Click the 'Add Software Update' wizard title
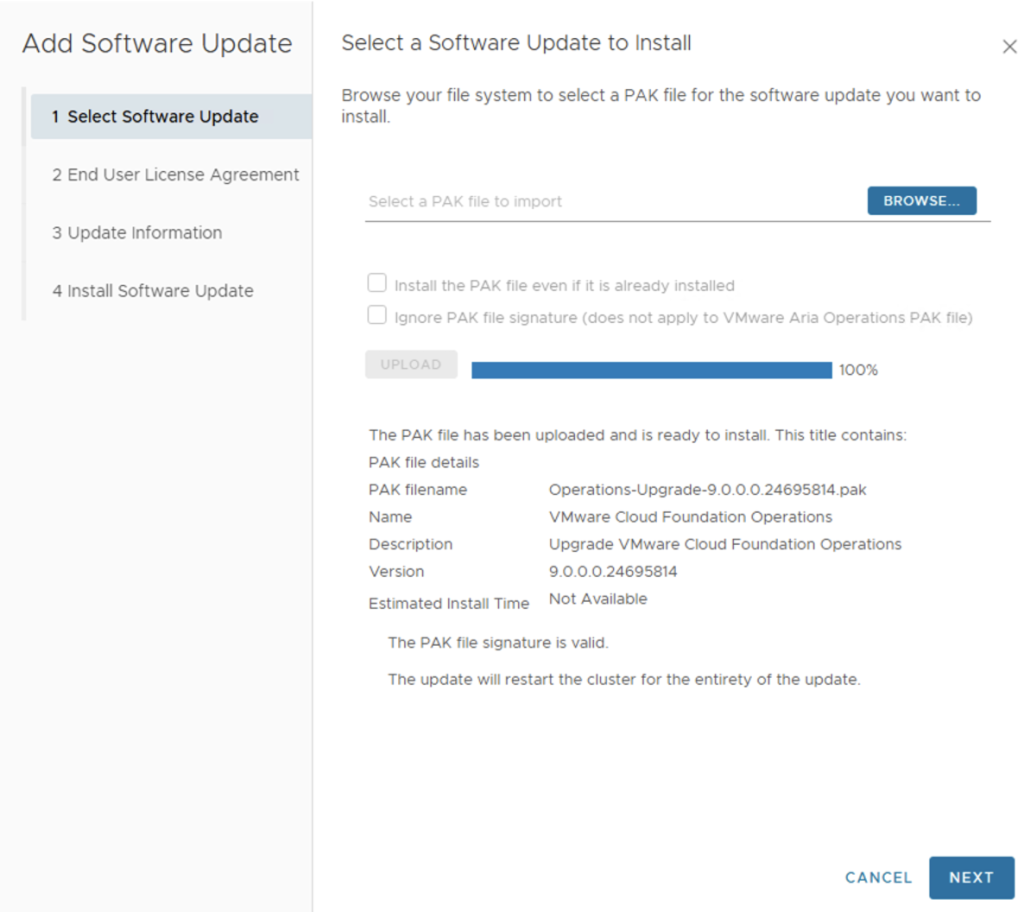The height and width of the screenshot is (912, 1024). [x=157, y=44]
